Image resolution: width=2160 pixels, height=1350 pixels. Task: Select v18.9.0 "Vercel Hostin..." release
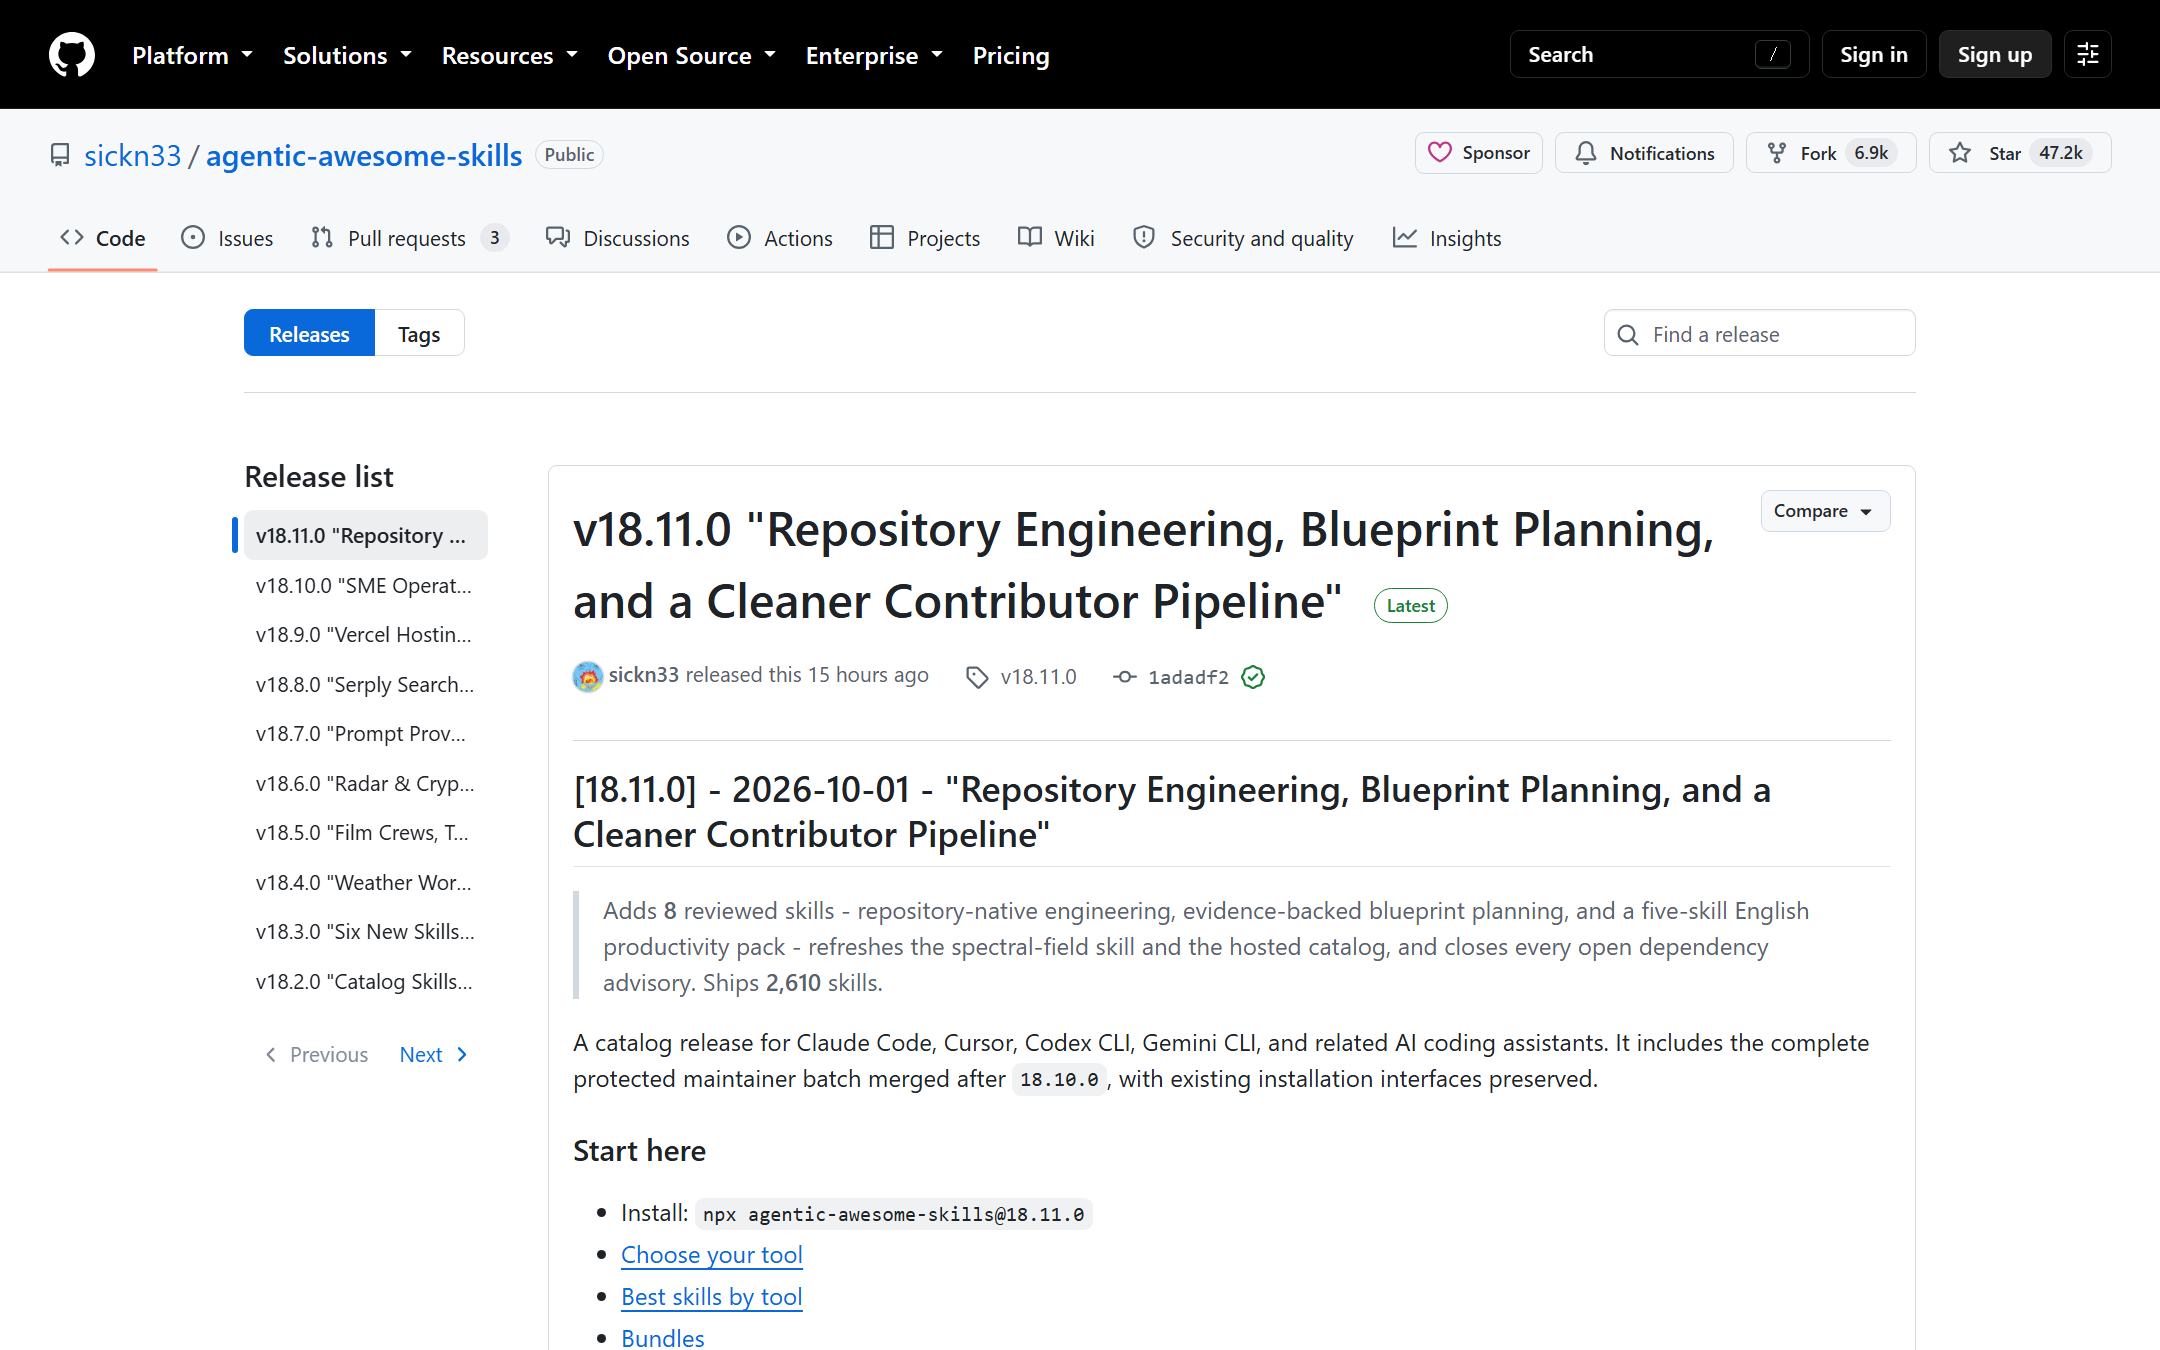[364, 634]
